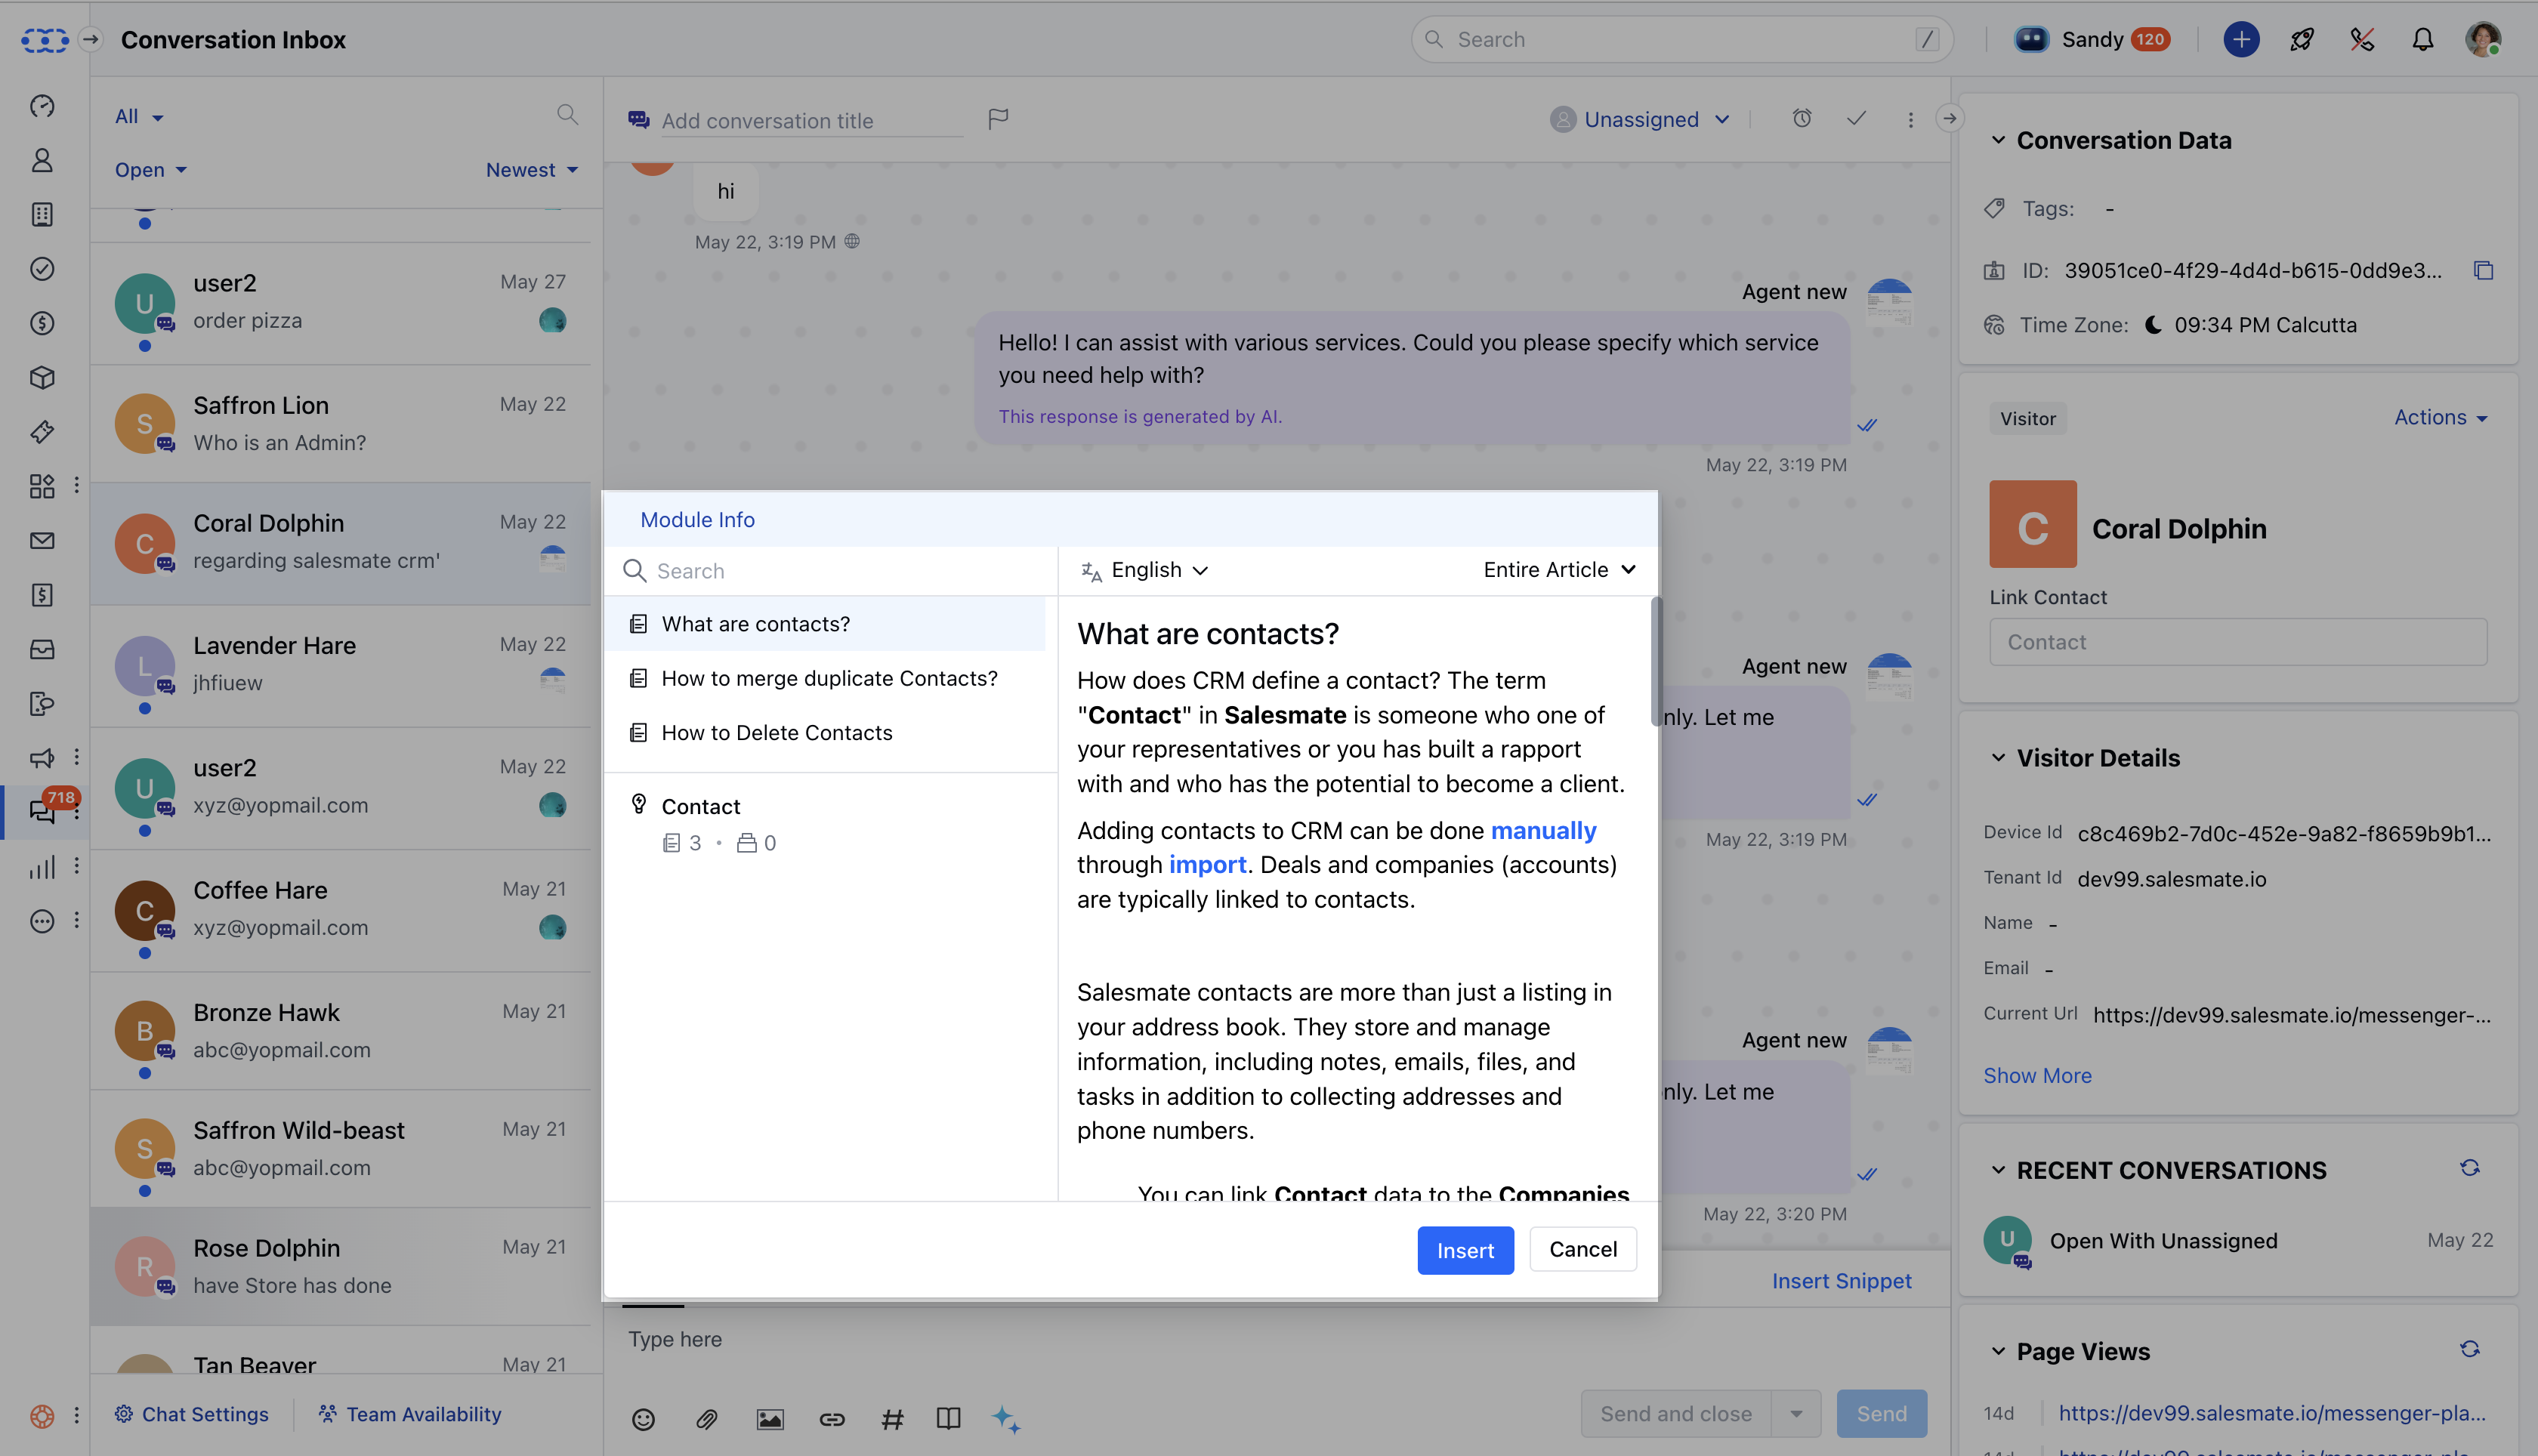Click the hashtag snippet icon
The image size is (2538, 1456).
(x=892, y=1419)
